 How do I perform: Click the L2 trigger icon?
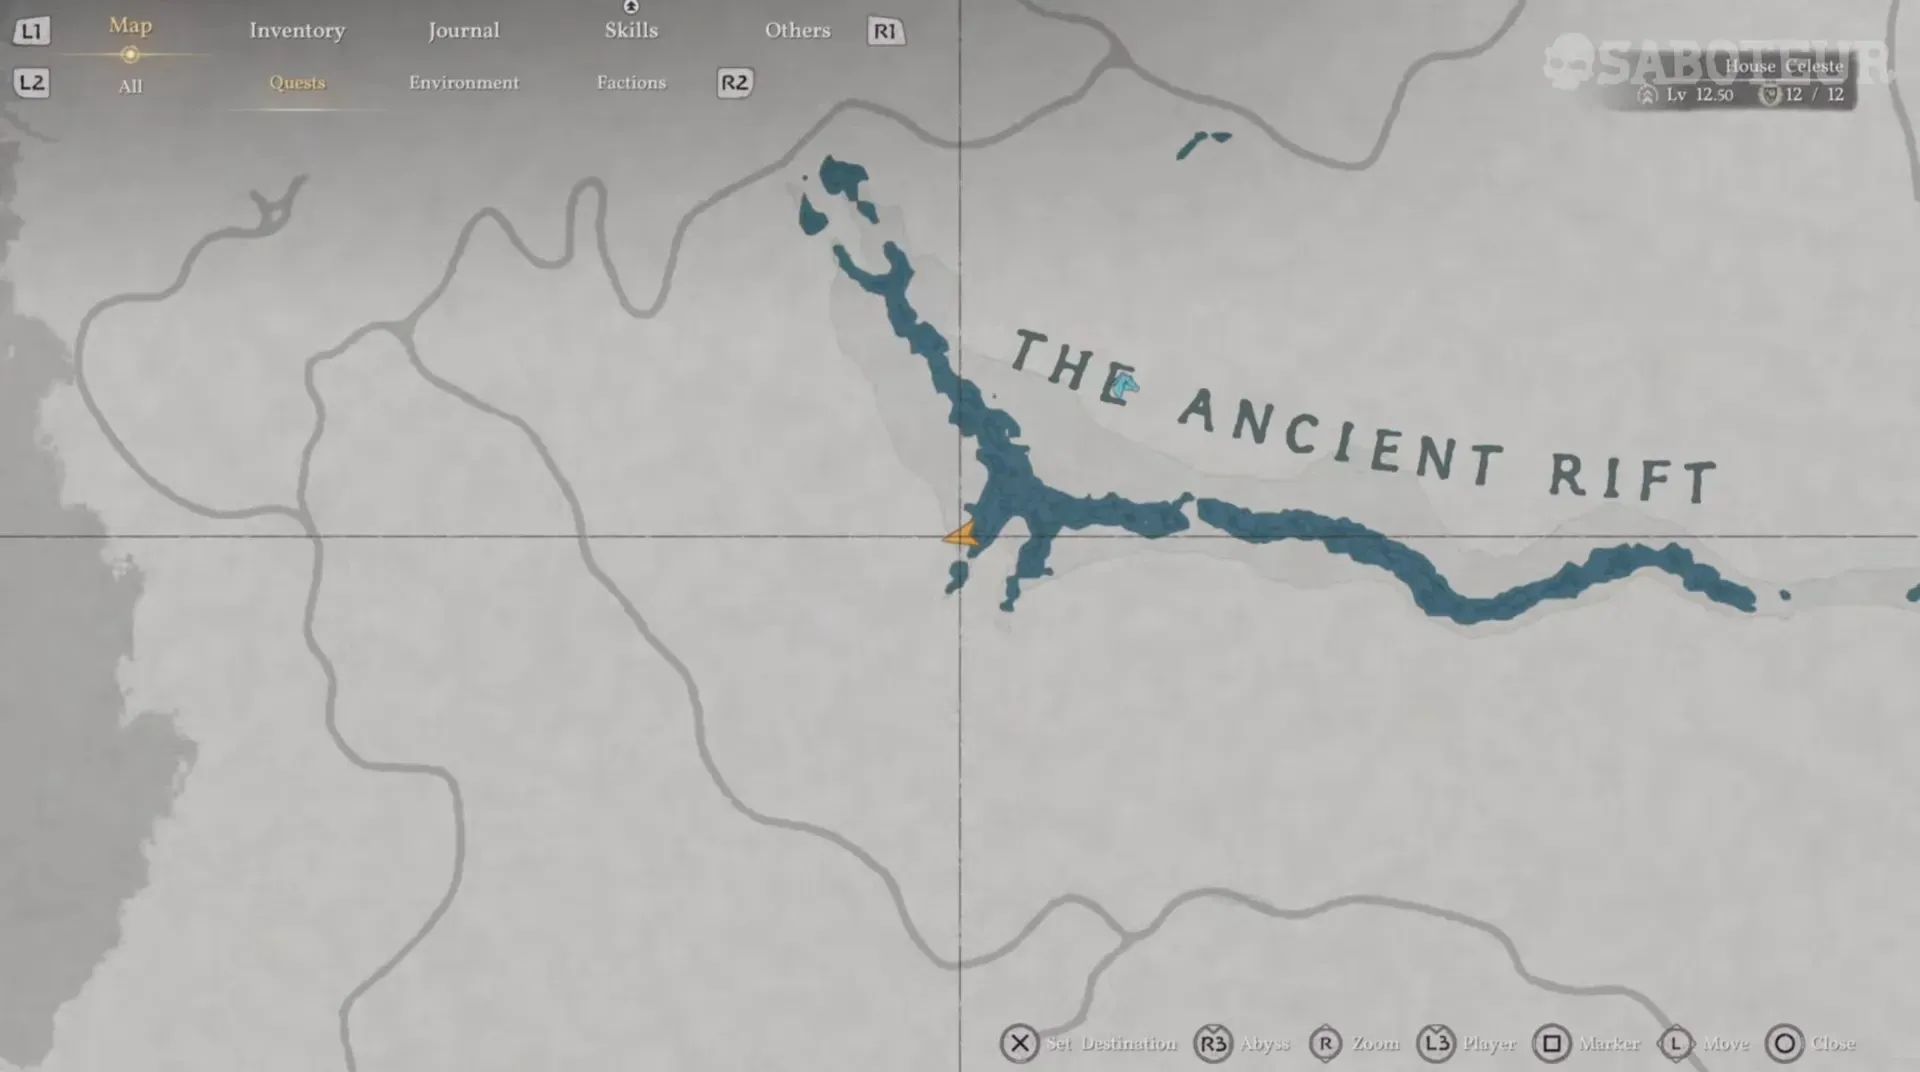coord(31,82)
